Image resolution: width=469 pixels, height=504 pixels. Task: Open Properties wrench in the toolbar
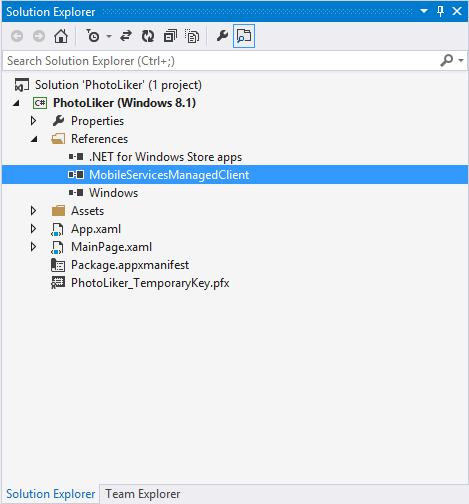click(x=222, y=36)
